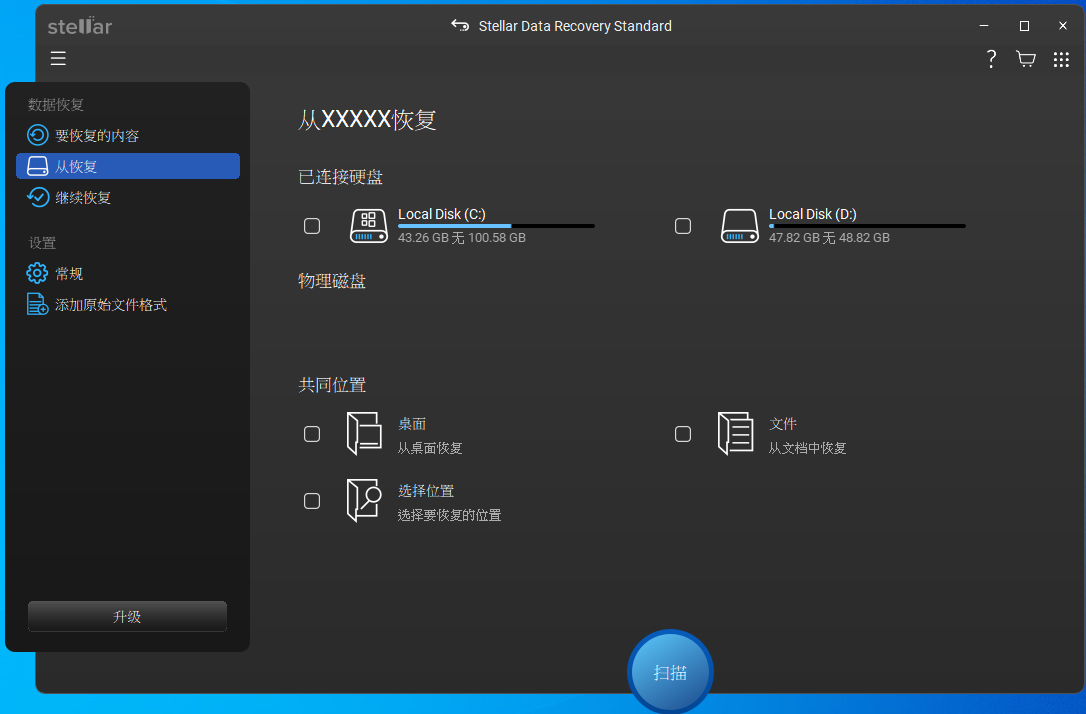Click the stellar logo
1086x714 pixels.
(x=80, y=26)
